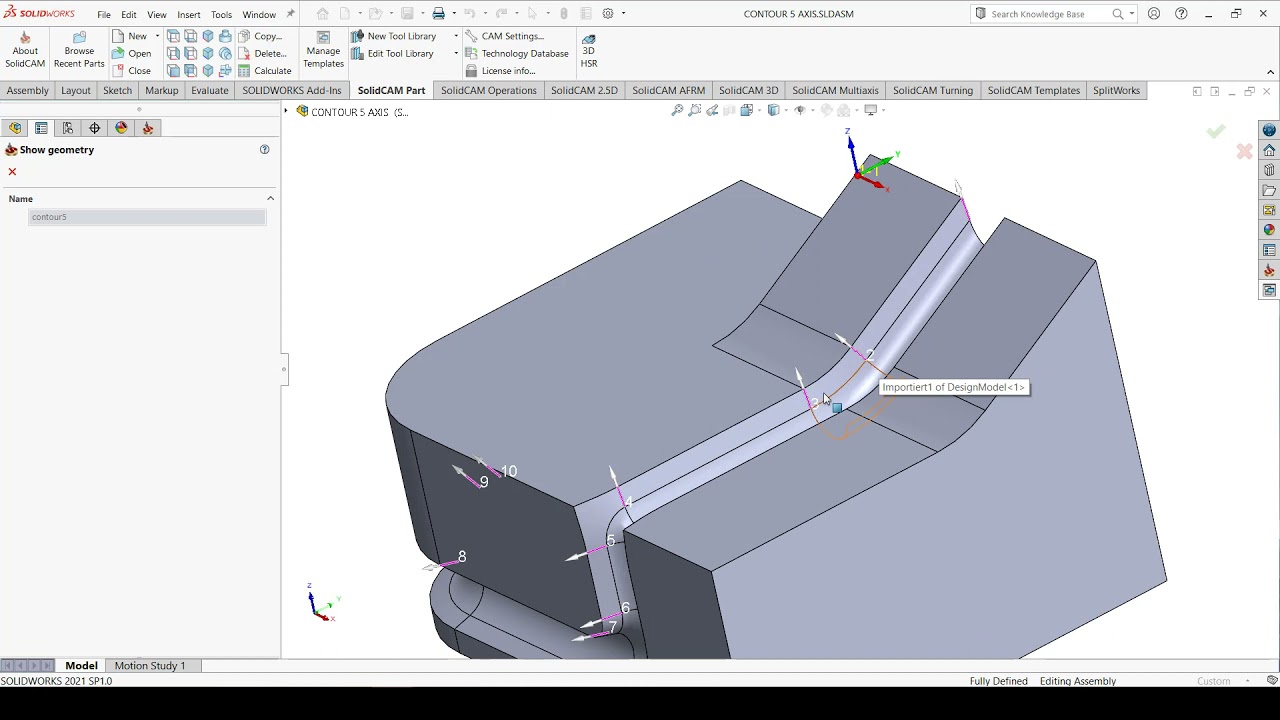Launch the 3D HSR tool
Screen dimensions: 1280x720
[589, 50]
